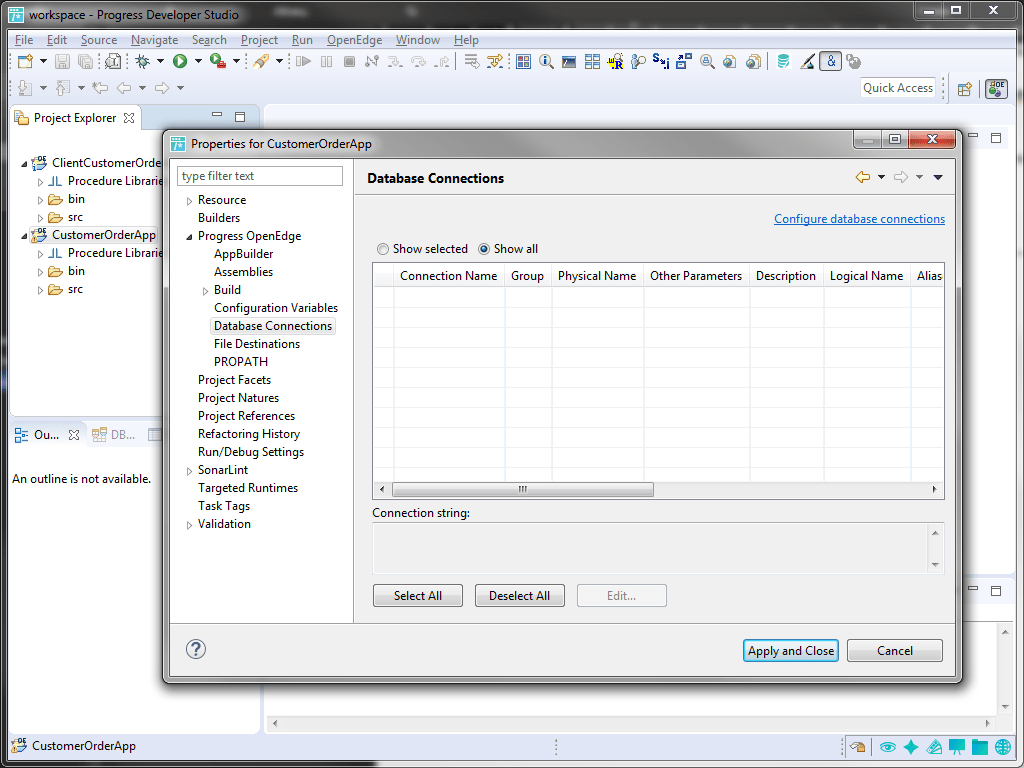This screenshot has height=768, width=1024.
Task: Select Task Tags in the properties tree
Action: click(x=224, y=506)
